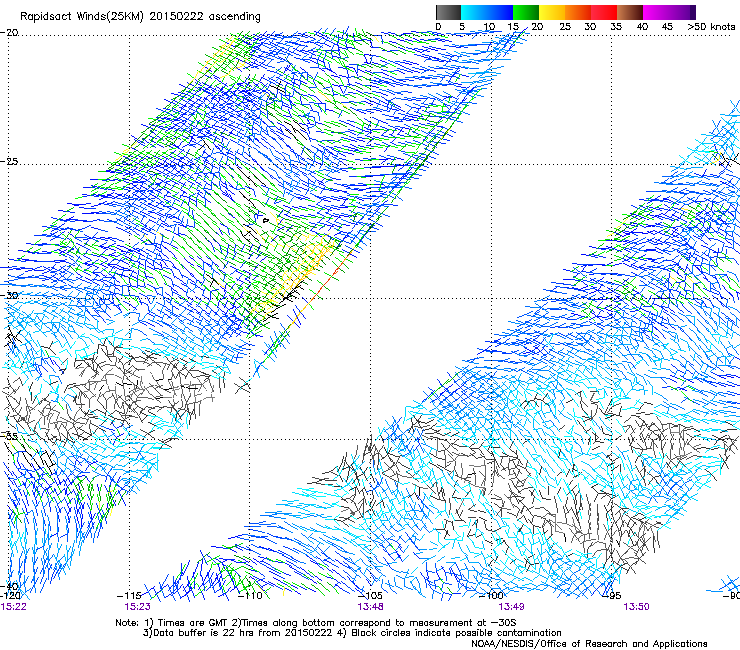740x650 pixels.
Task: Click the red wind barbs near 30S swath edge
Action: 333,275
